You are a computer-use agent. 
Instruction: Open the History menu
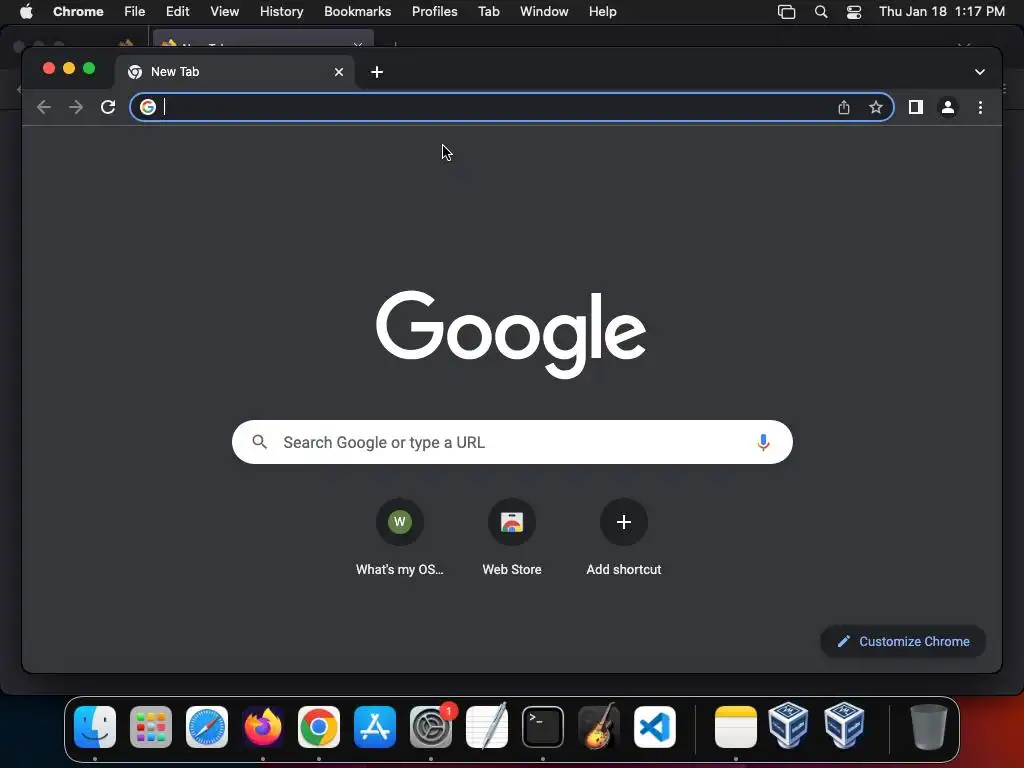(281, 11)
